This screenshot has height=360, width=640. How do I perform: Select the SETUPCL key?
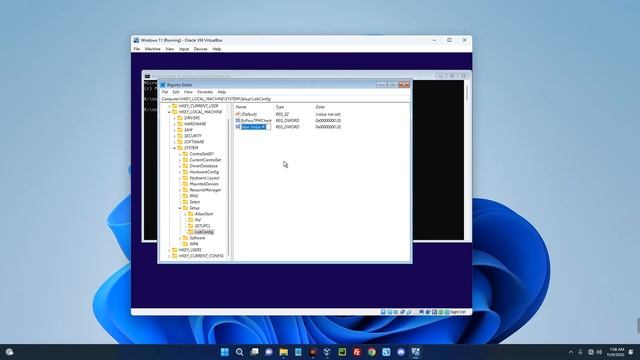[x=202, y=226]
